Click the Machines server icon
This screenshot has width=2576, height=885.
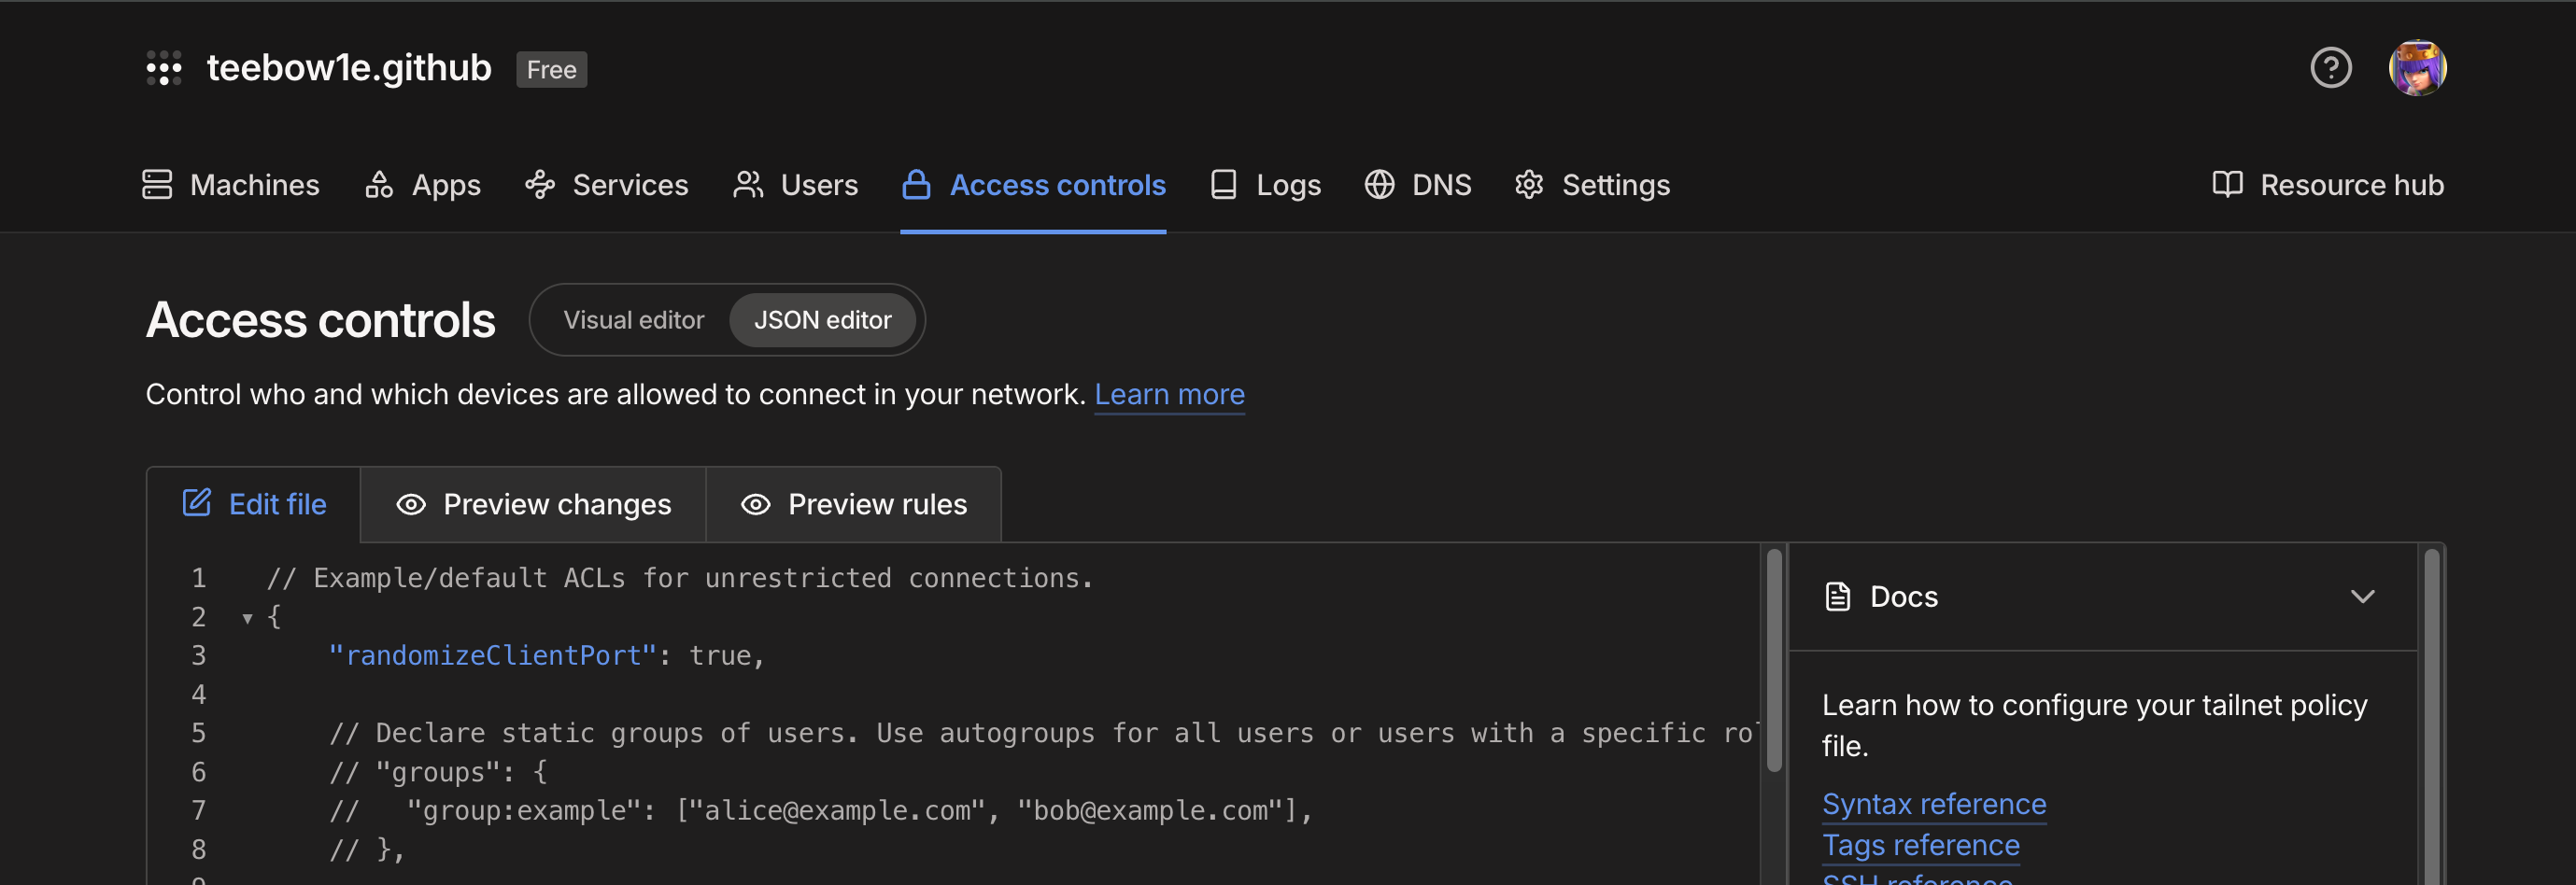pyautogui.click(x=157, y=185)
